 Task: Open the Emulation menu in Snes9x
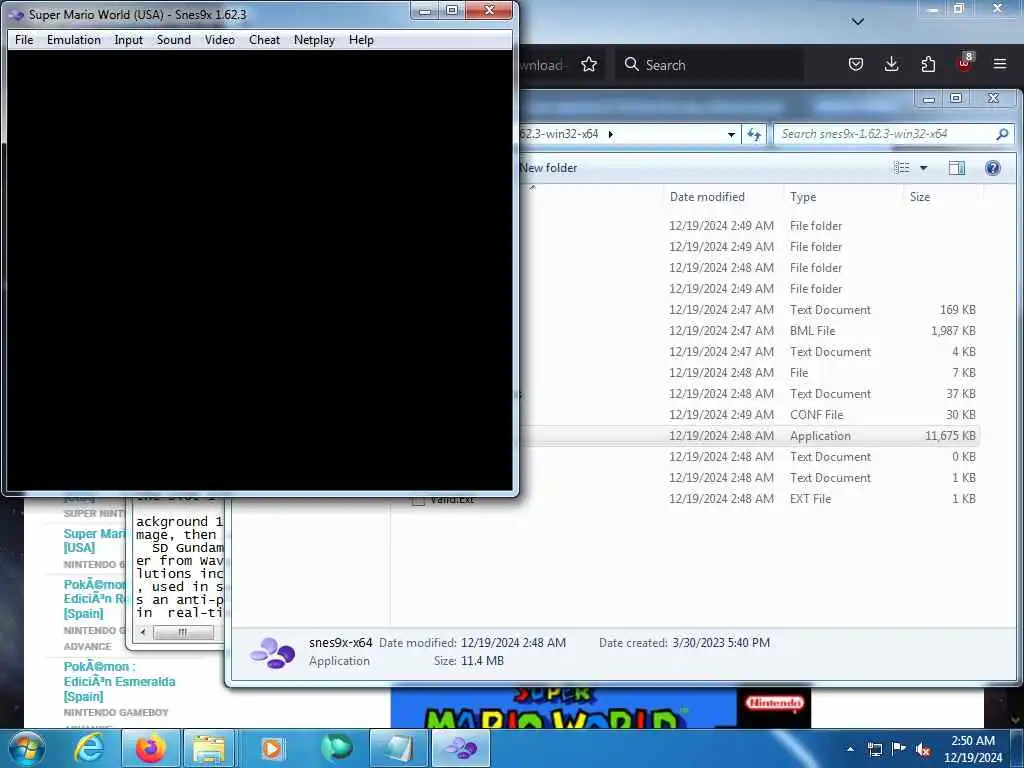click(x=74, y=40)
